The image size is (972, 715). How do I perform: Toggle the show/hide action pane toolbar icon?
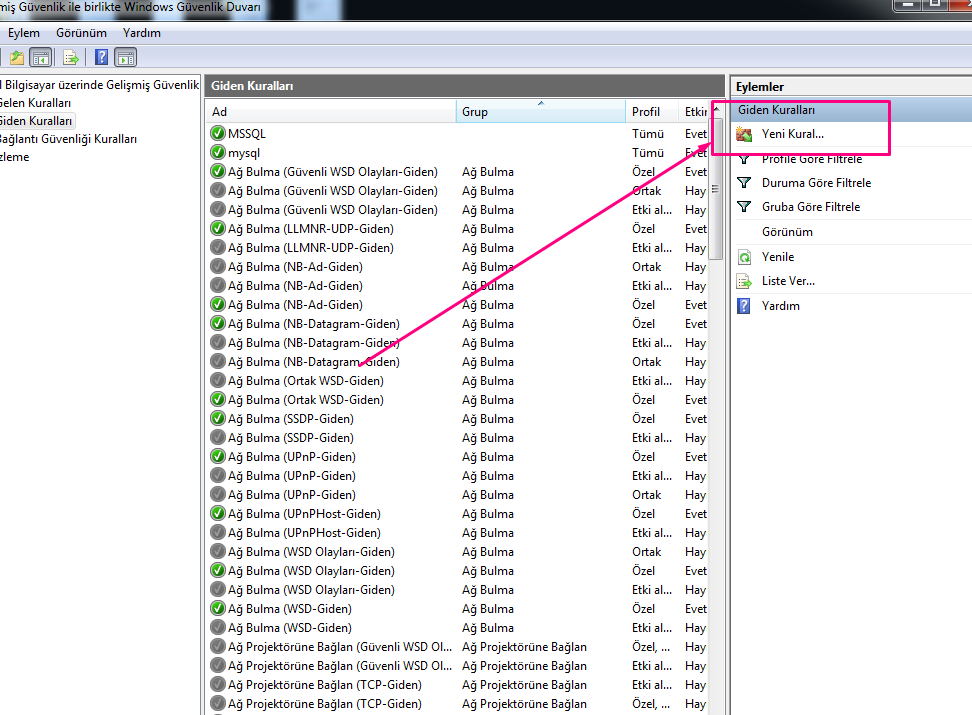tap(126, 58)
